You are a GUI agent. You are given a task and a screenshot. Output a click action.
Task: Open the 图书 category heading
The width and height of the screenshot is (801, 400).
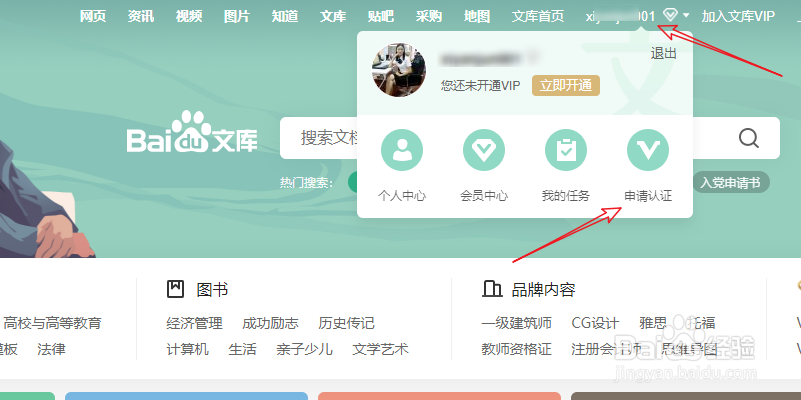(212, 290)
